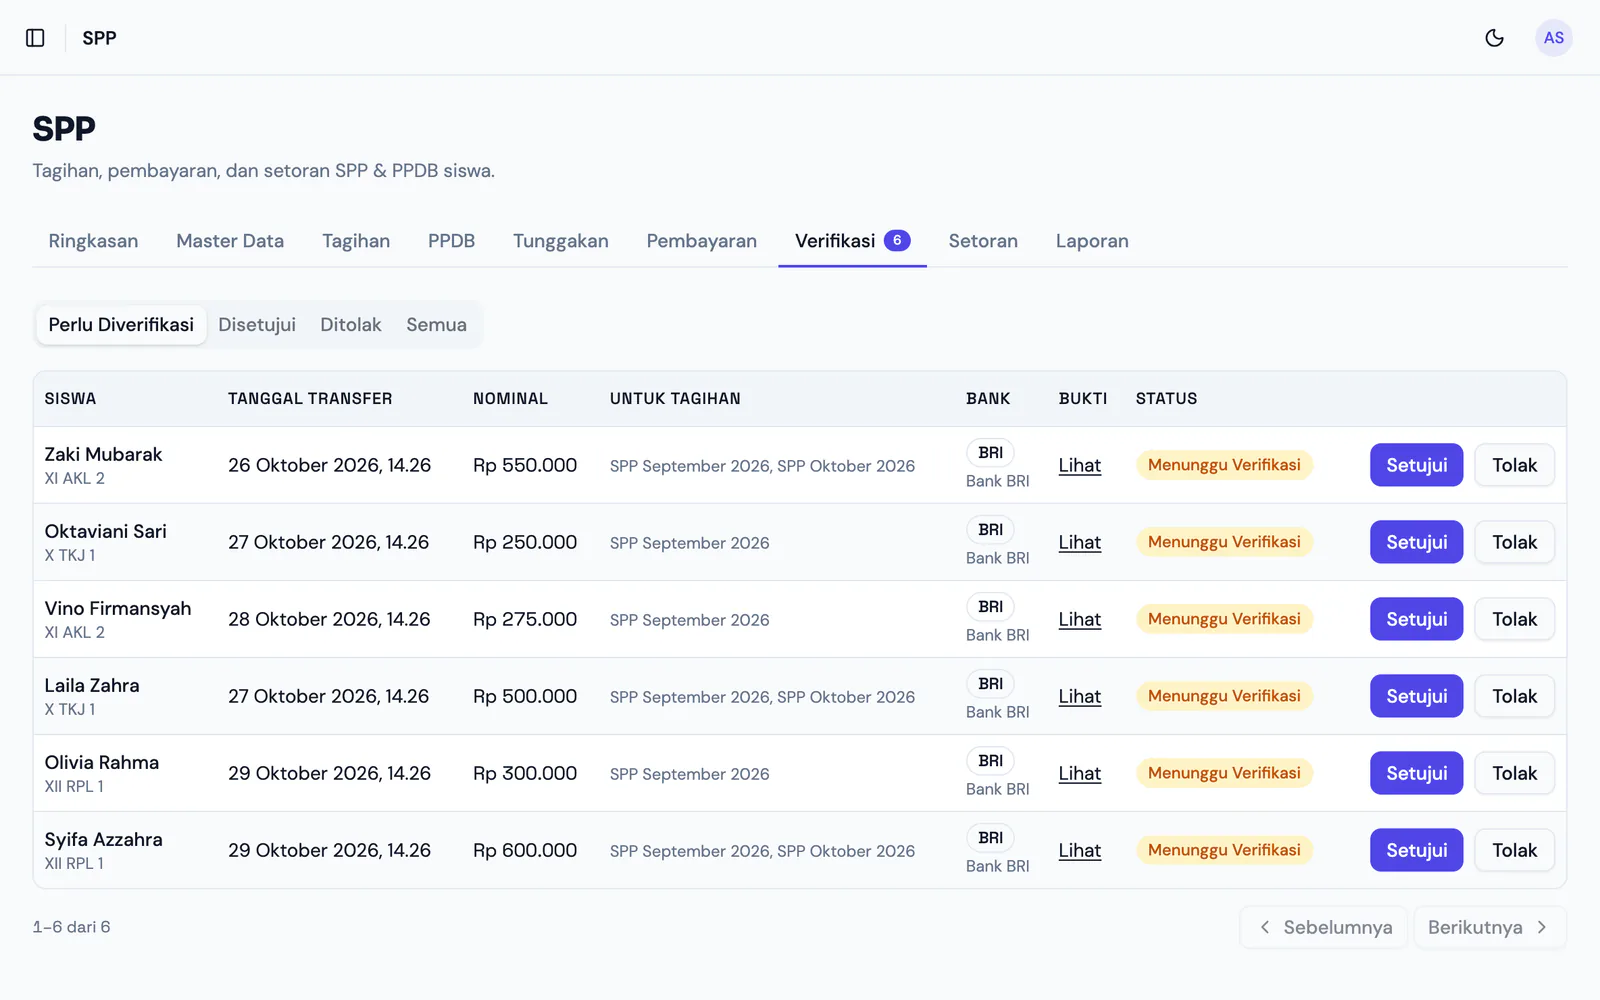Approve Oktaviani Sari's transfer with Setujui

pos(1416,542)
